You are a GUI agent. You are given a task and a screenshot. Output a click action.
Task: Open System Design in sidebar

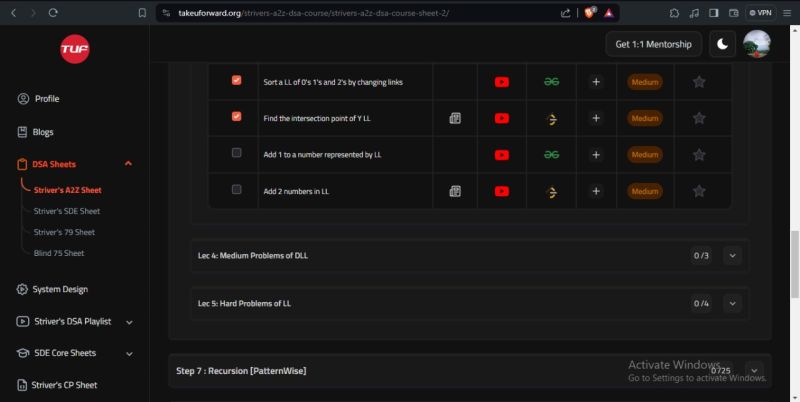[52, 289]
